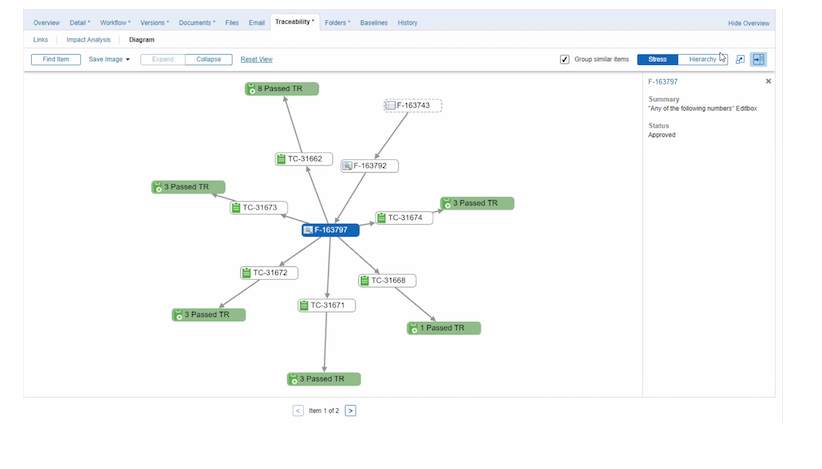Open the Save Image dropdown
822x469 pixels.
(x=109, y=59)
